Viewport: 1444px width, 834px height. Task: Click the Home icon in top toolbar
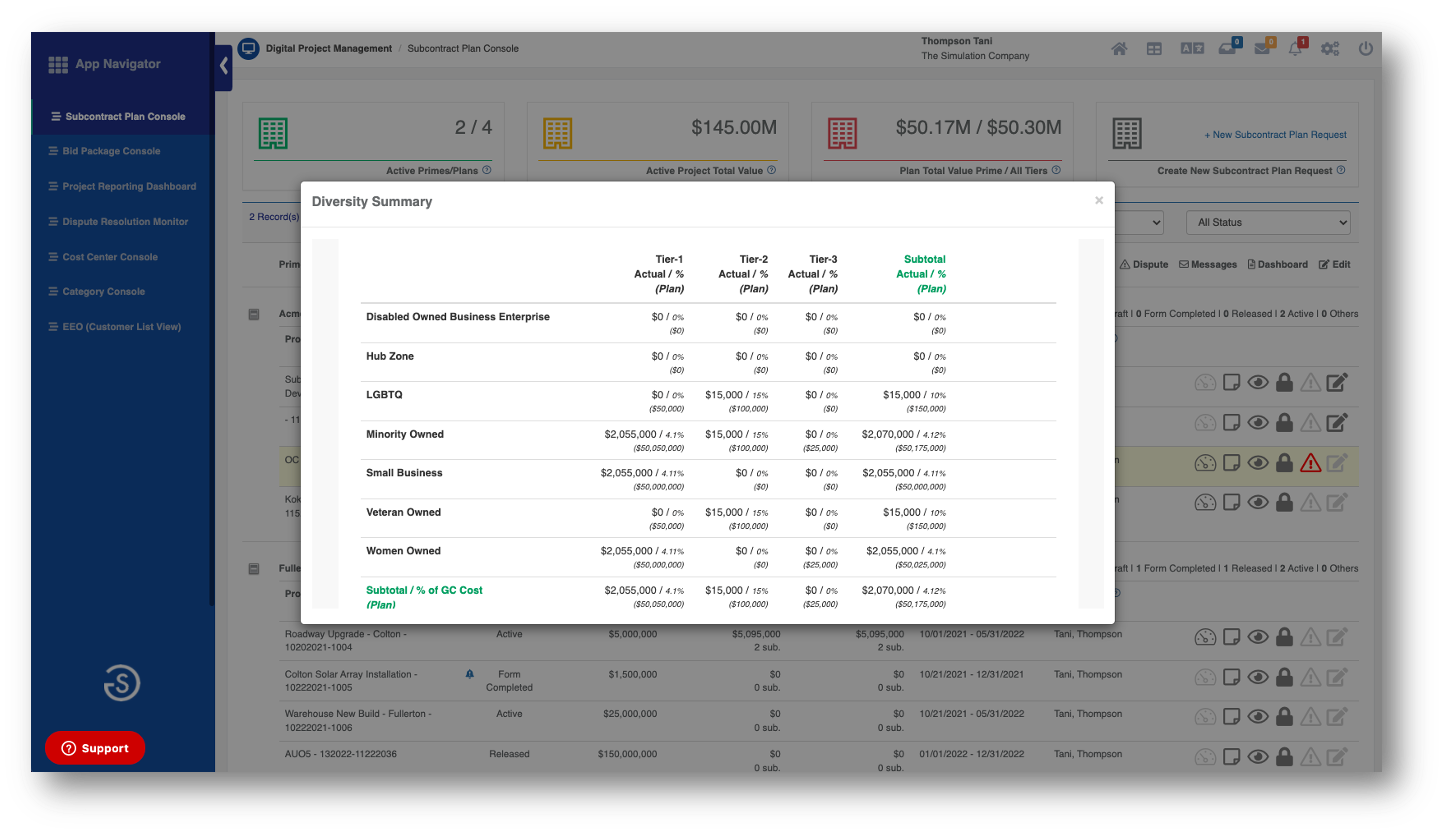1119,49
